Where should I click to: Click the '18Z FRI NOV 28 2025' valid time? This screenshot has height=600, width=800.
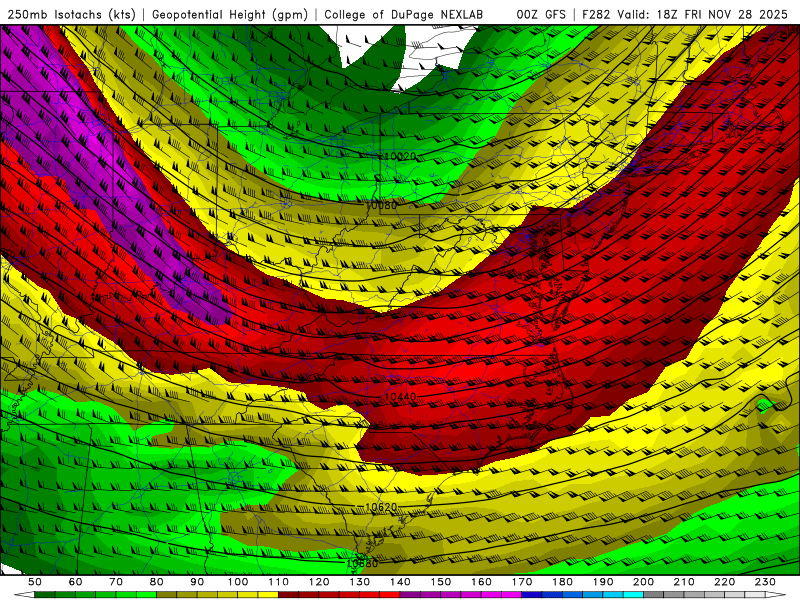click(x=722, y=14)
